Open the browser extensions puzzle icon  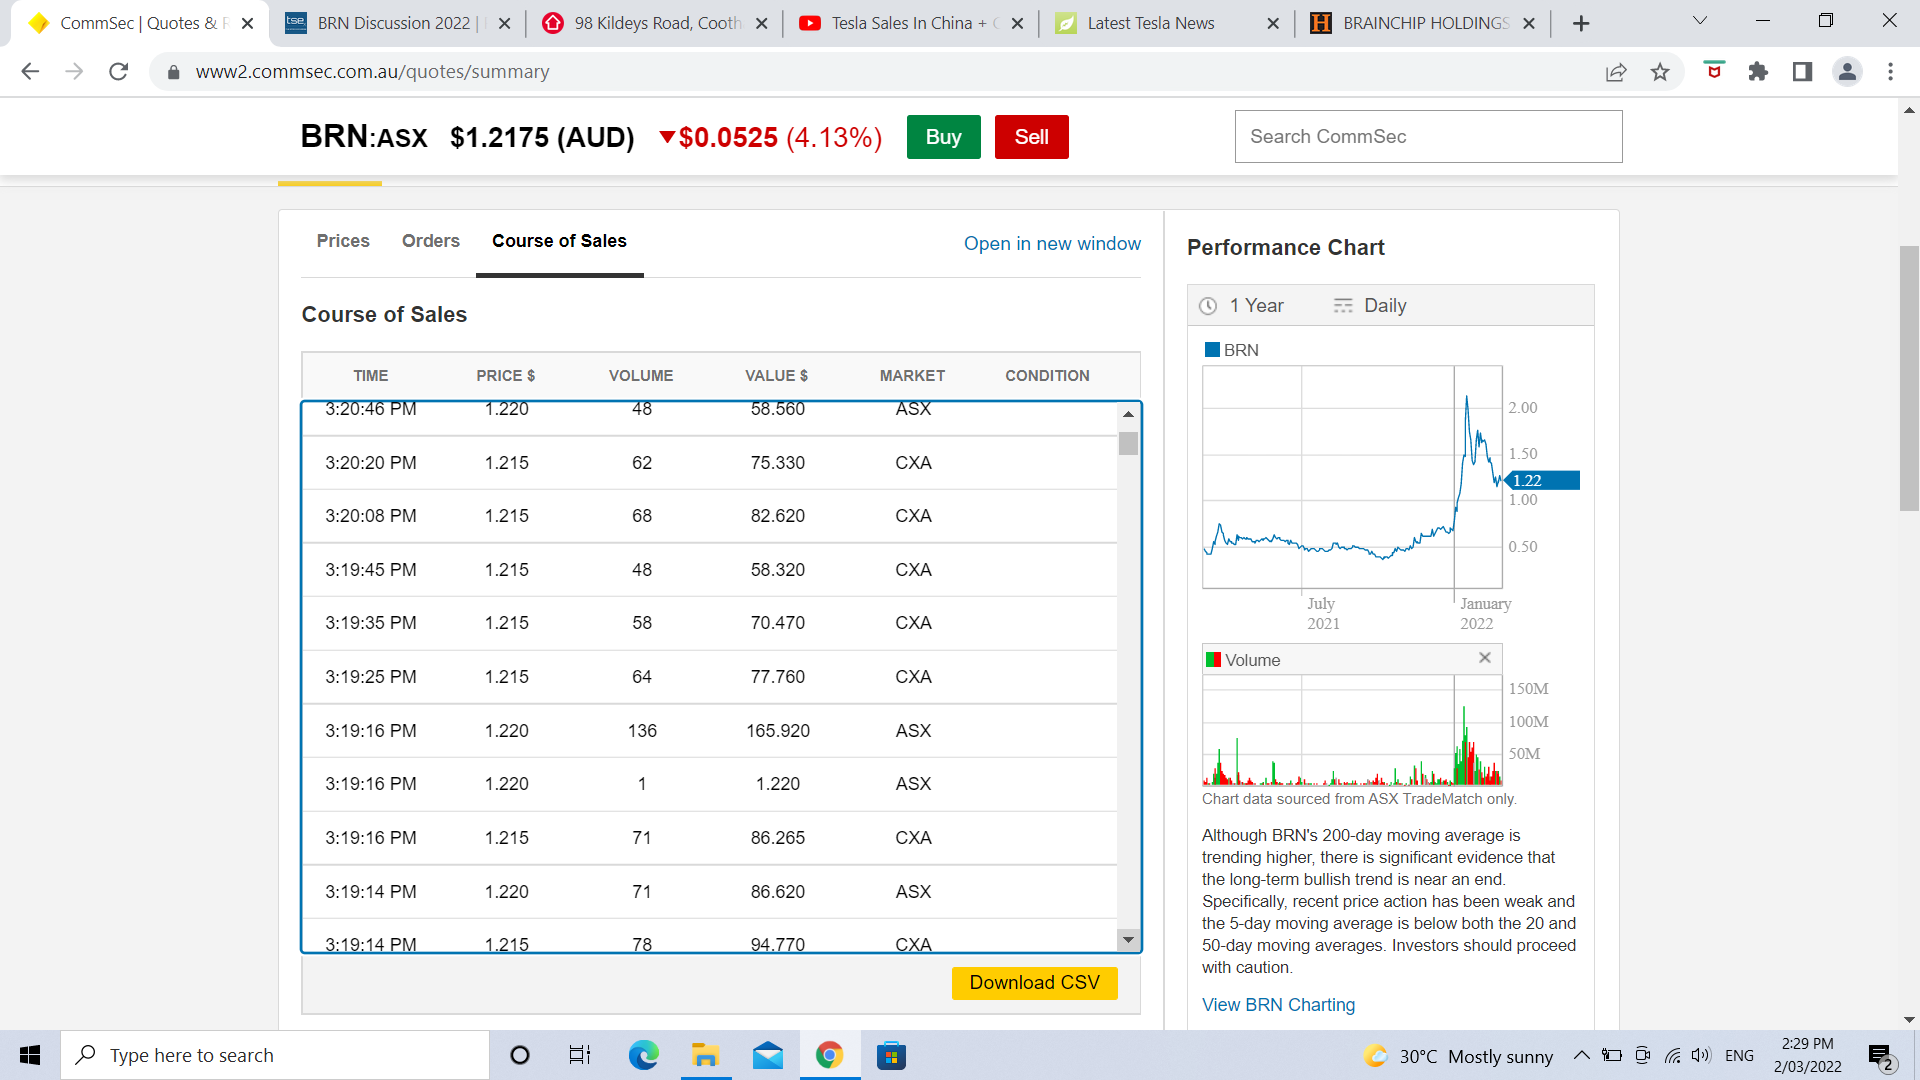coord(1758,71)
